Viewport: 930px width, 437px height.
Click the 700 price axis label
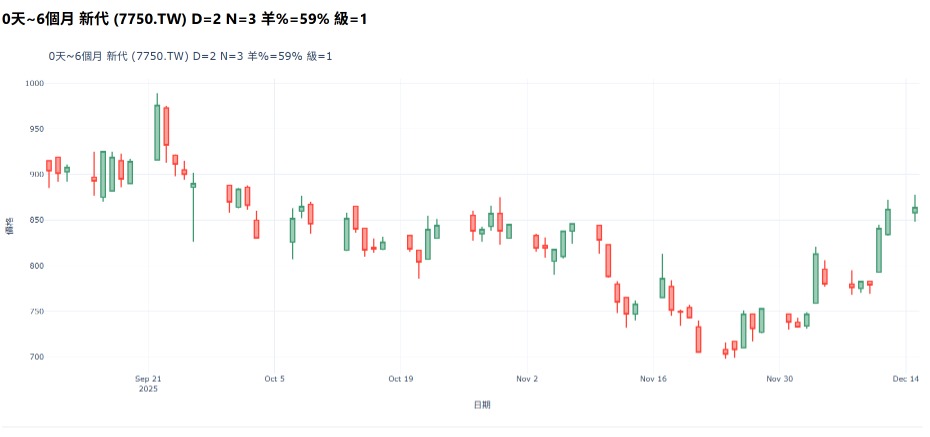pyautogui.click(x=36, y=357)
